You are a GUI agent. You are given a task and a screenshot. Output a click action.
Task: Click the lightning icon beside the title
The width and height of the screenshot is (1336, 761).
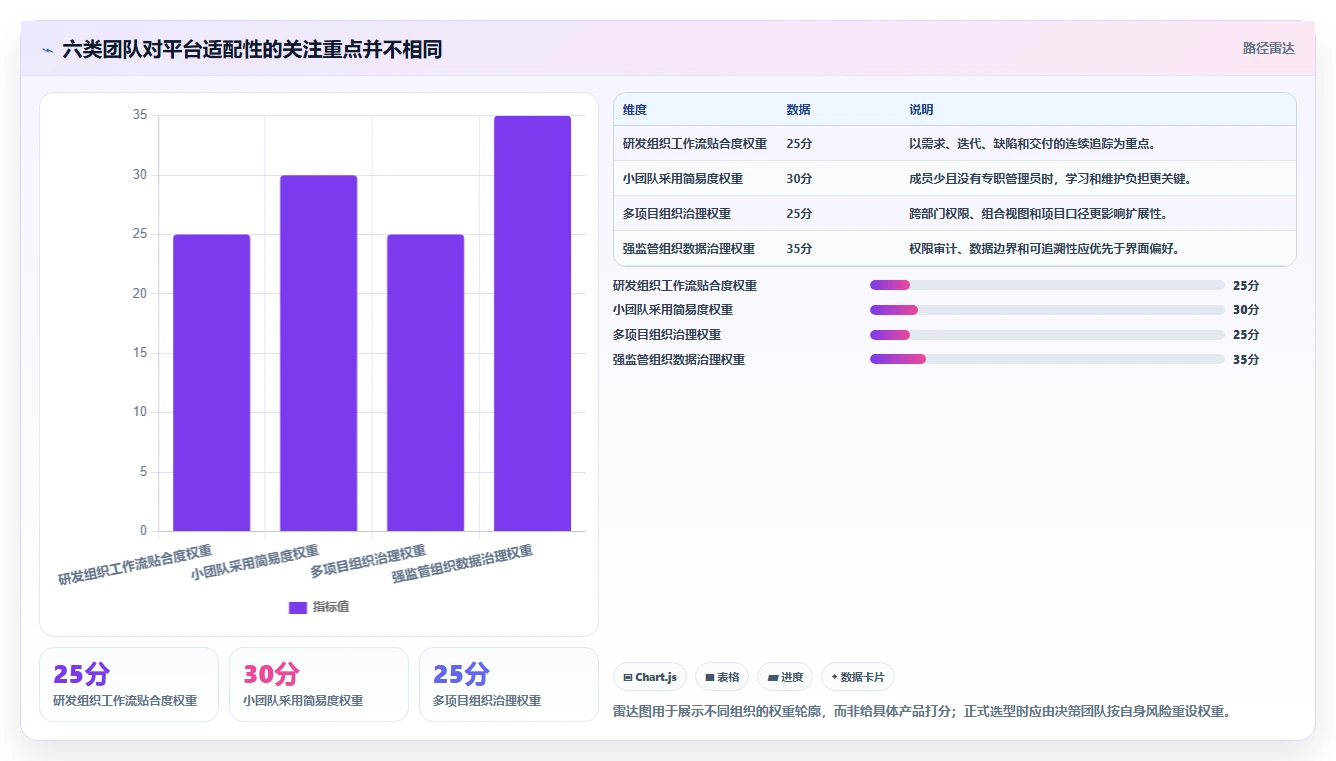coord(48,50)
